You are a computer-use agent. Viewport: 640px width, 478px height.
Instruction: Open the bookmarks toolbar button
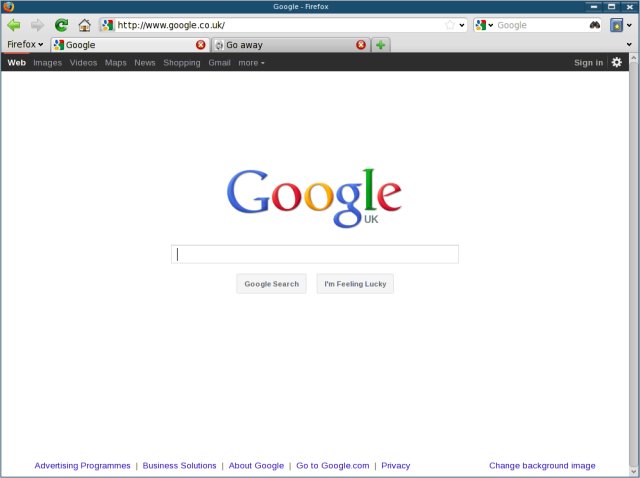tap(616, 25)
